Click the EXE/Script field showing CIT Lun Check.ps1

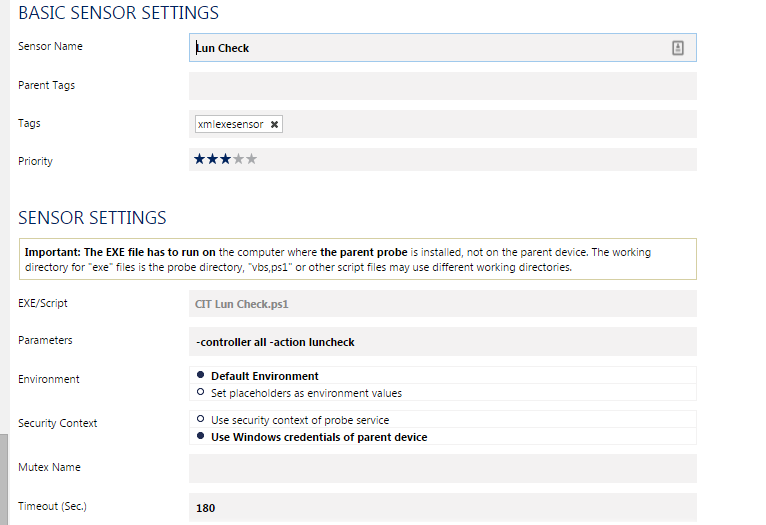pos(442,303)
